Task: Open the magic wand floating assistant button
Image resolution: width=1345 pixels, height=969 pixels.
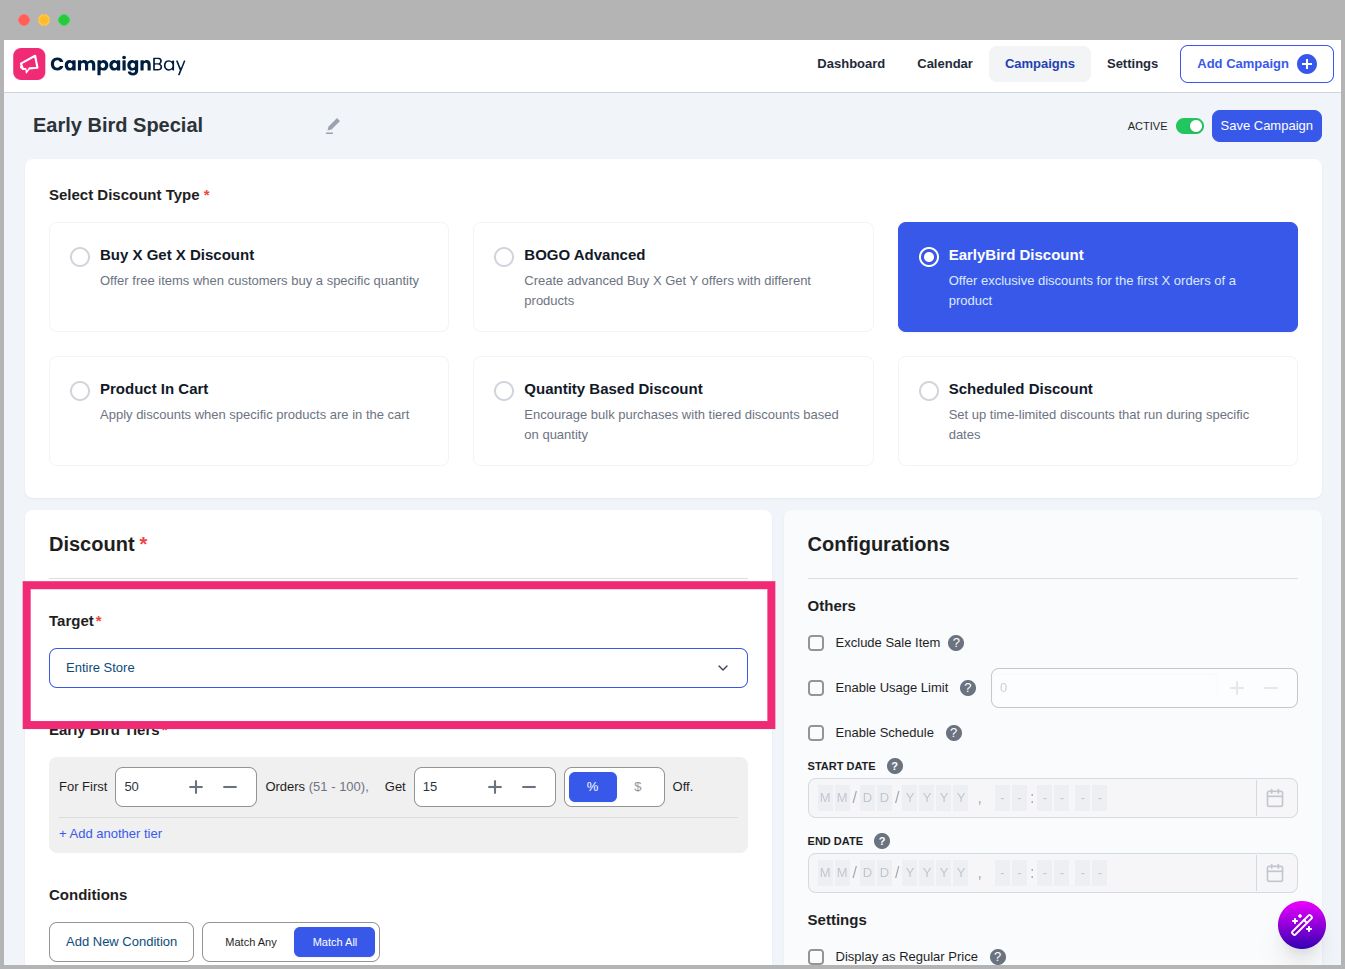Action: point(1301,925)
